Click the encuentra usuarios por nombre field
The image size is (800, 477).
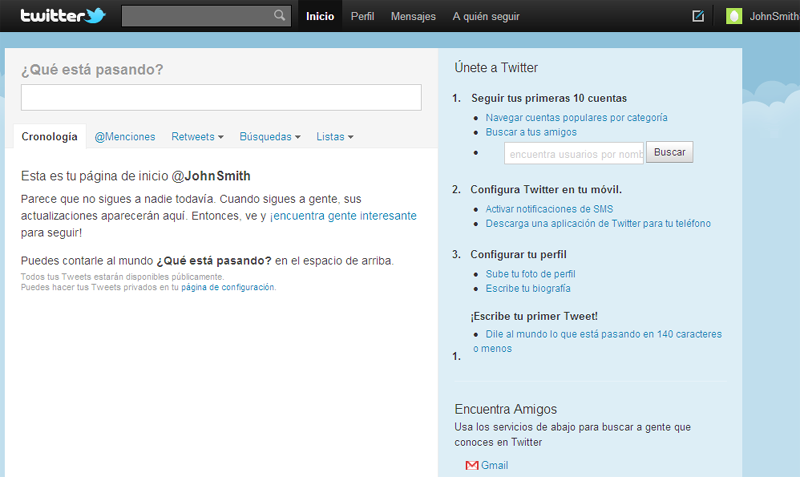click(x=574, y=153)
